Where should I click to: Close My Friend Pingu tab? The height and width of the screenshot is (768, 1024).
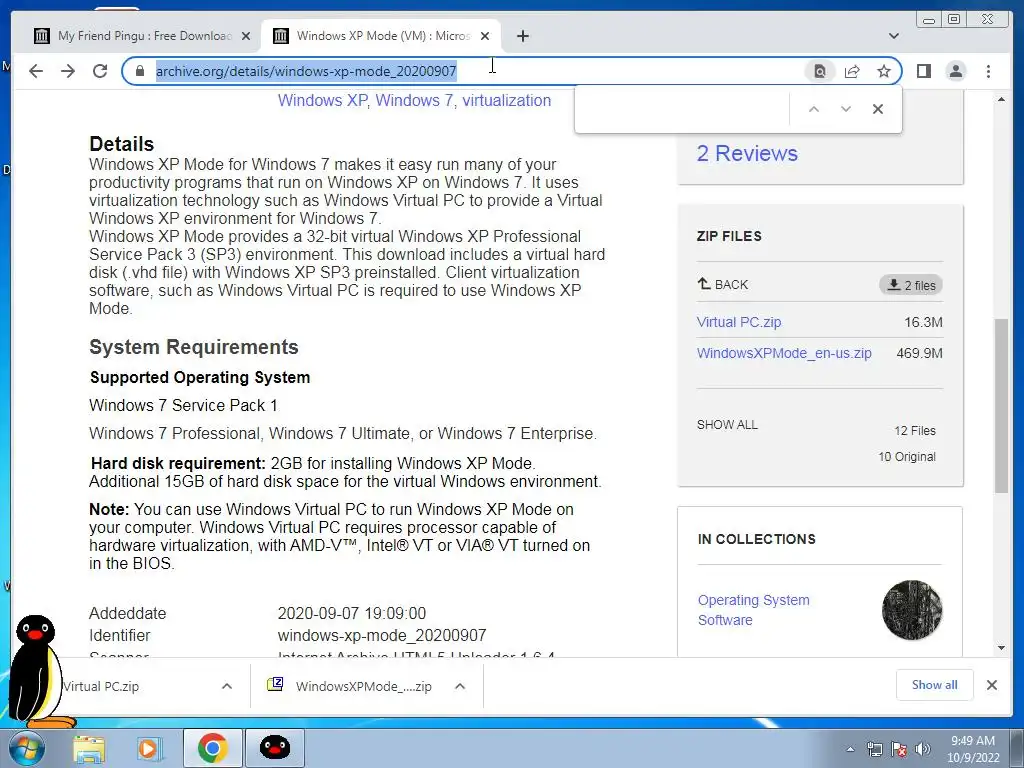[x=246, y=36]
